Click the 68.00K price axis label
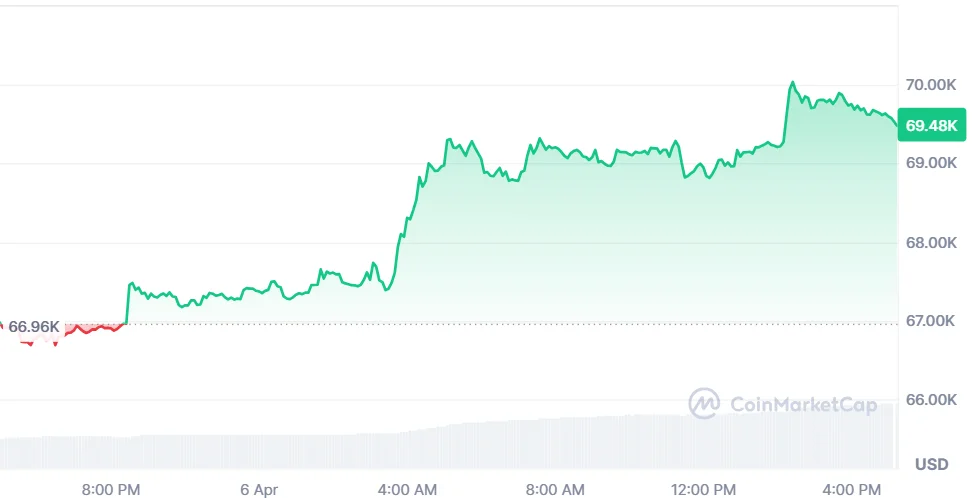Screen dimensions: 980x498 pyautogui.click(x=930, y=243)
